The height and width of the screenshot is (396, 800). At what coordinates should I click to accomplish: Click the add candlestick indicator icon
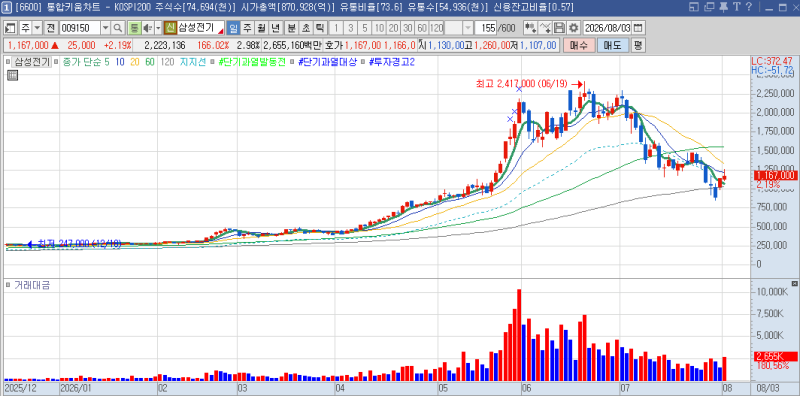pos(530,28)
